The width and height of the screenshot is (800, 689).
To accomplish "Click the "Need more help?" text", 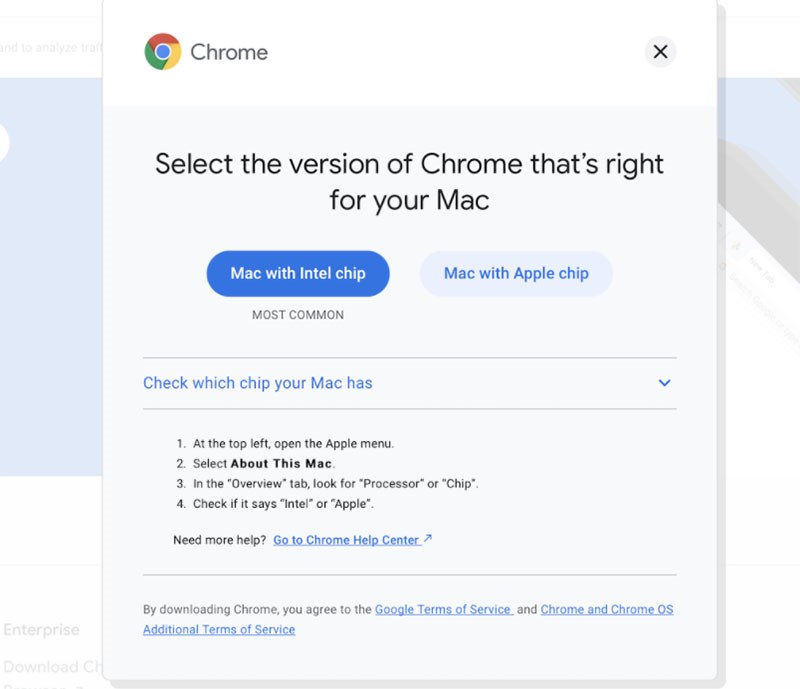I will point(219,540).
